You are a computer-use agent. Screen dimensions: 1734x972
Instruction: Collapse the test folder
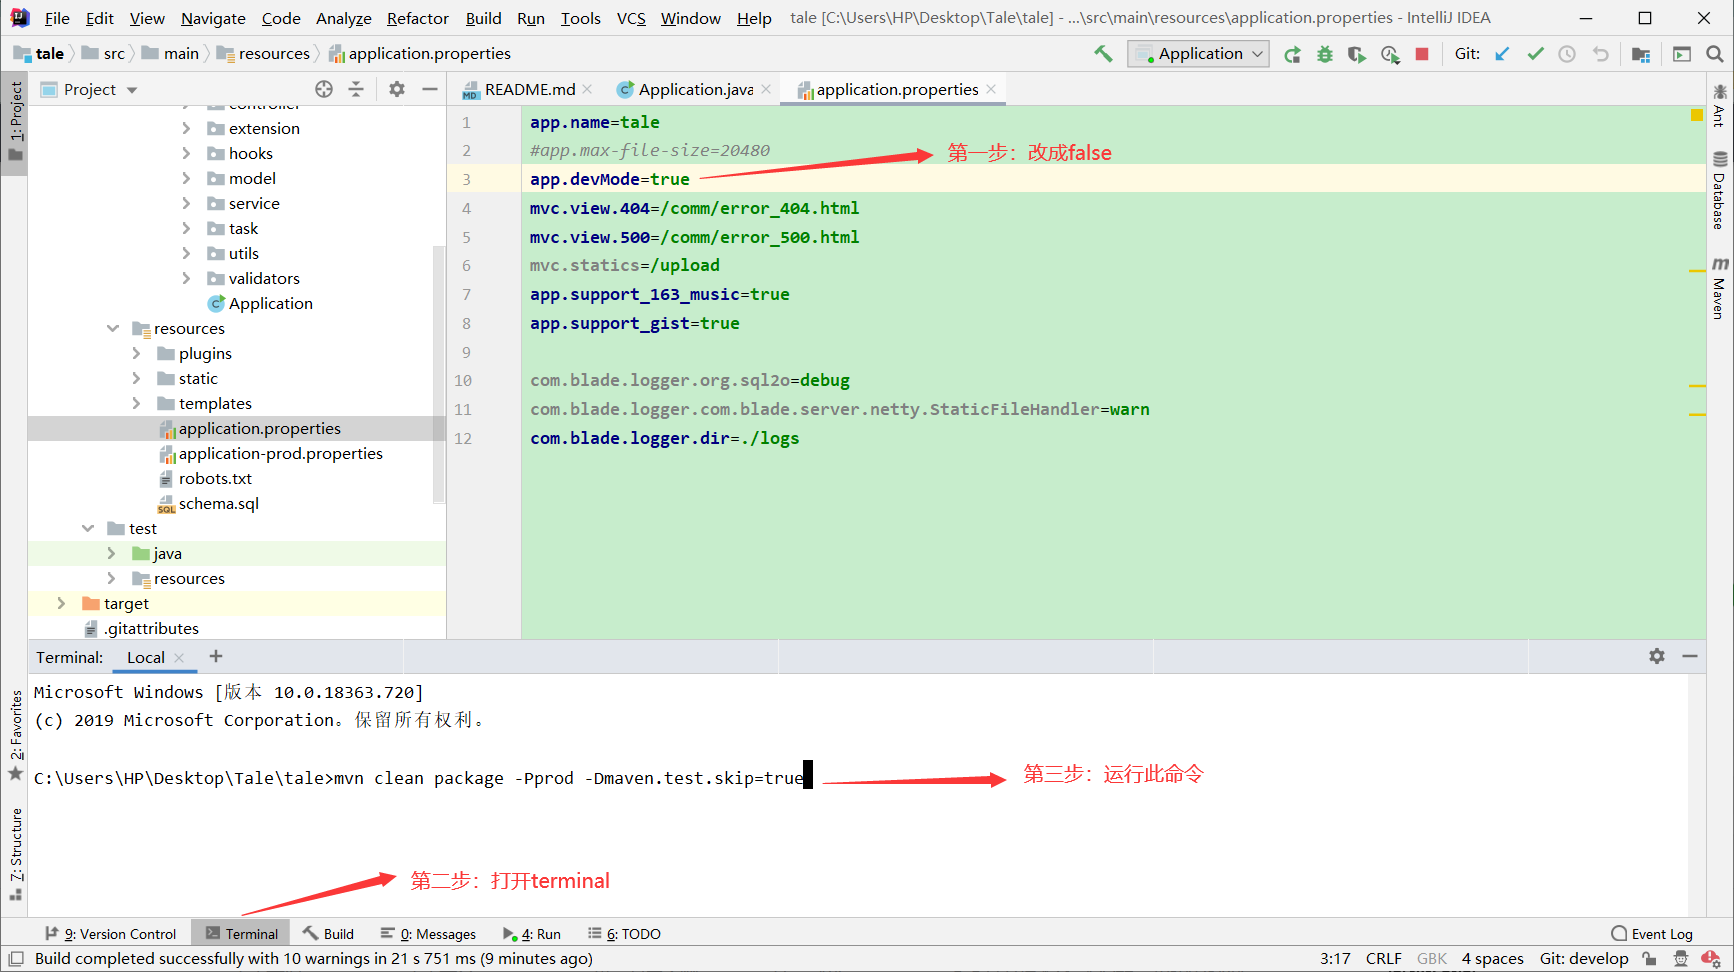(88, 528)
